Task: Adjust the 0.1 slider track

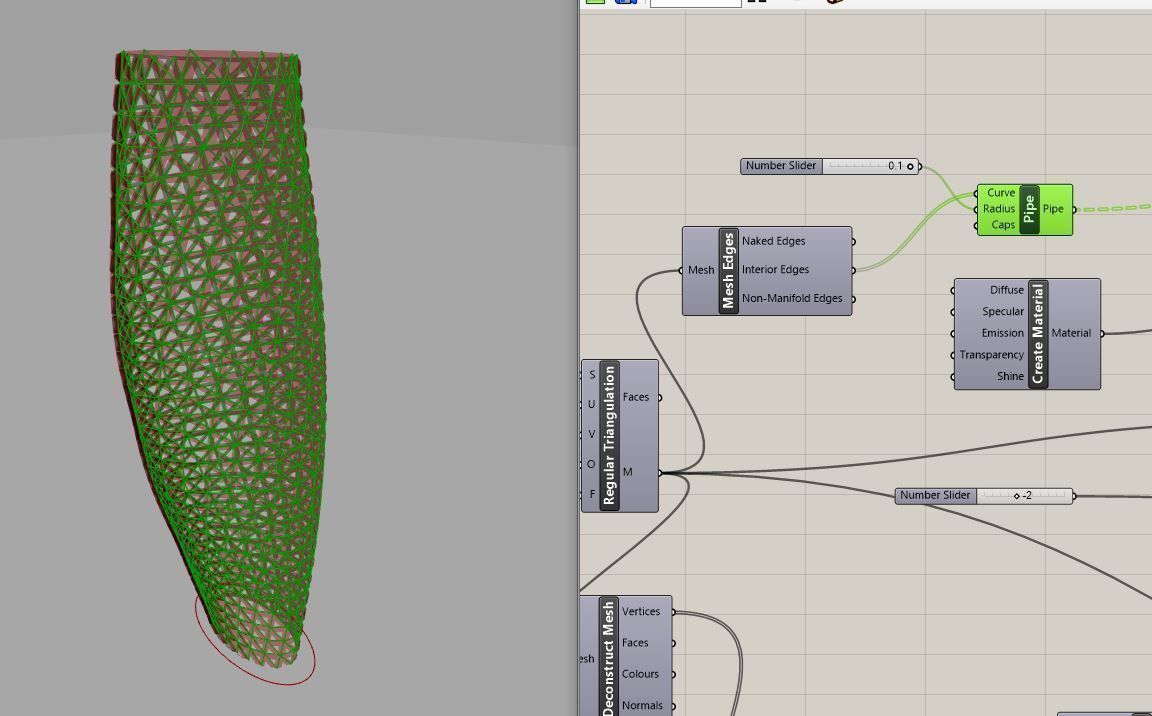Action: [871, 166]
